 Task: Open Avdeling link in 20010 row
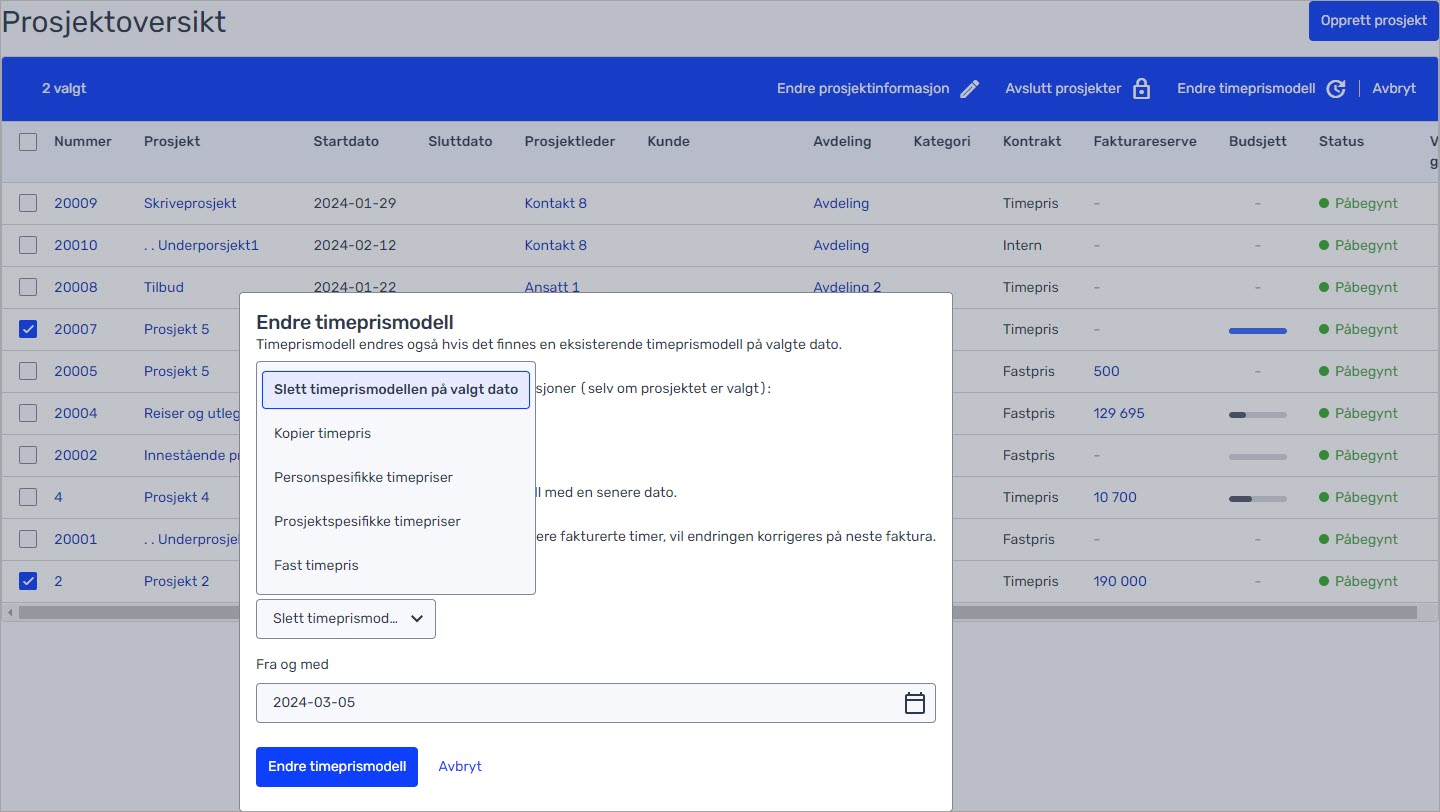[x=841, y=245]
